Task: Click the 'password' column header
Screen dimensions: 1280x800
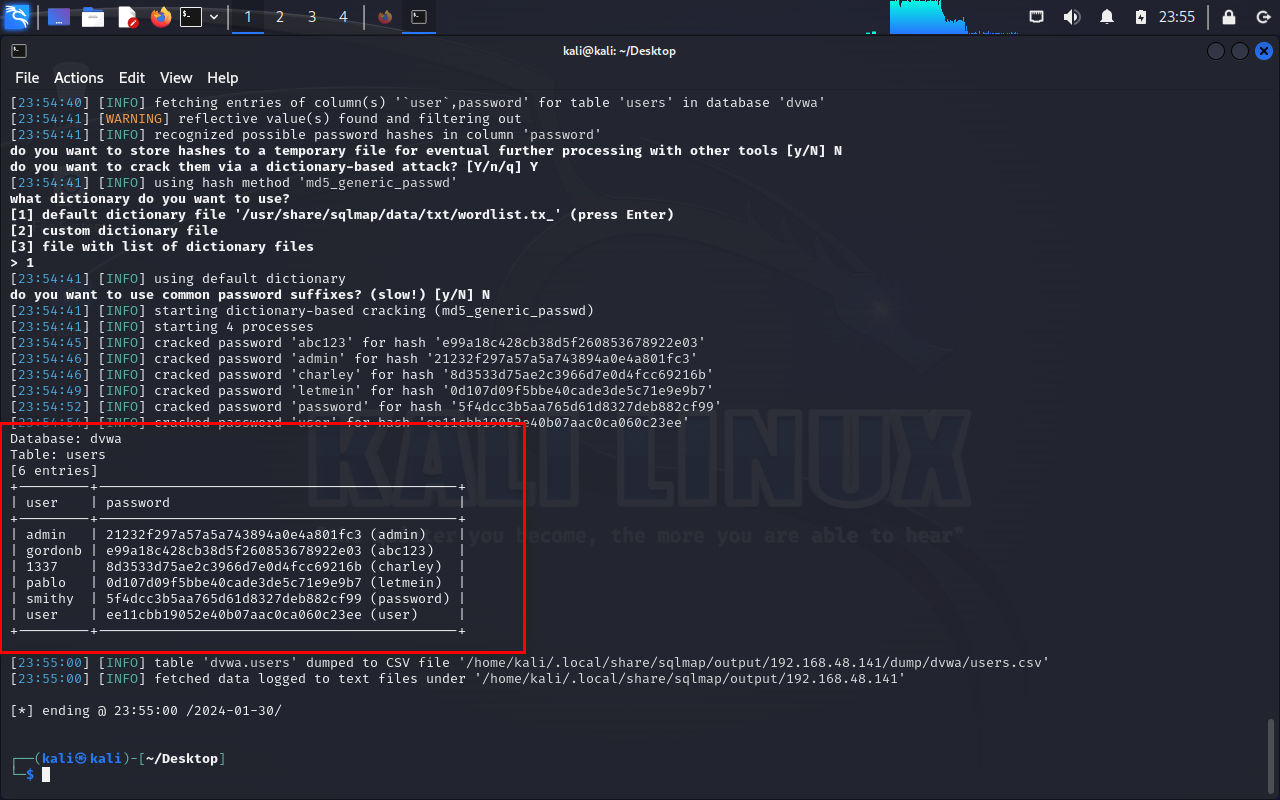Action: (138, 503)
